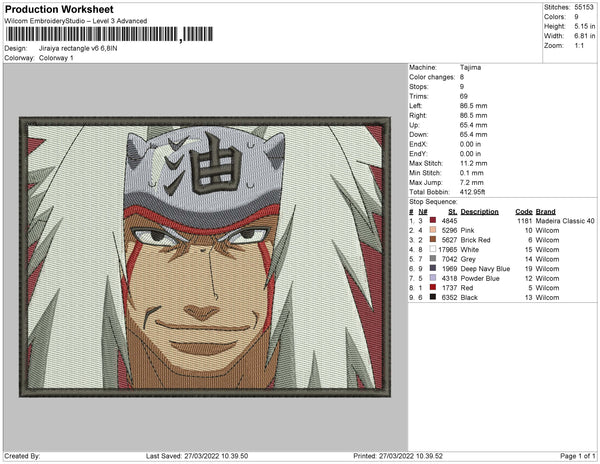Click the 'Powder Blue' description

pos(480,278)
